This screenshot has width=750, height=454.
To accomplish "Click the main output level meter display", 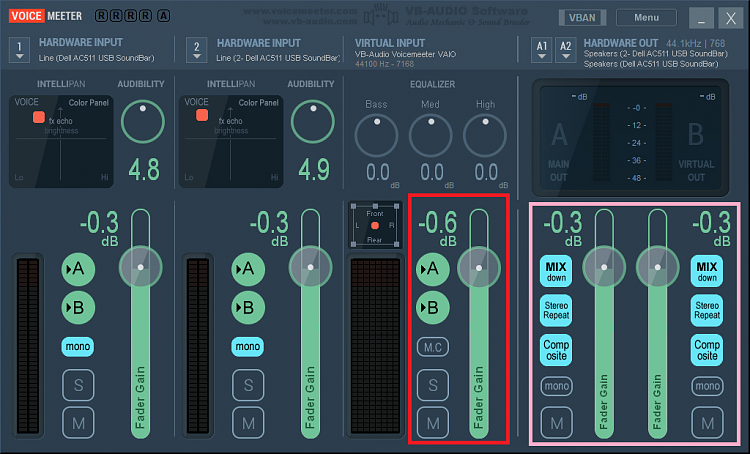I will pos(630,138).
